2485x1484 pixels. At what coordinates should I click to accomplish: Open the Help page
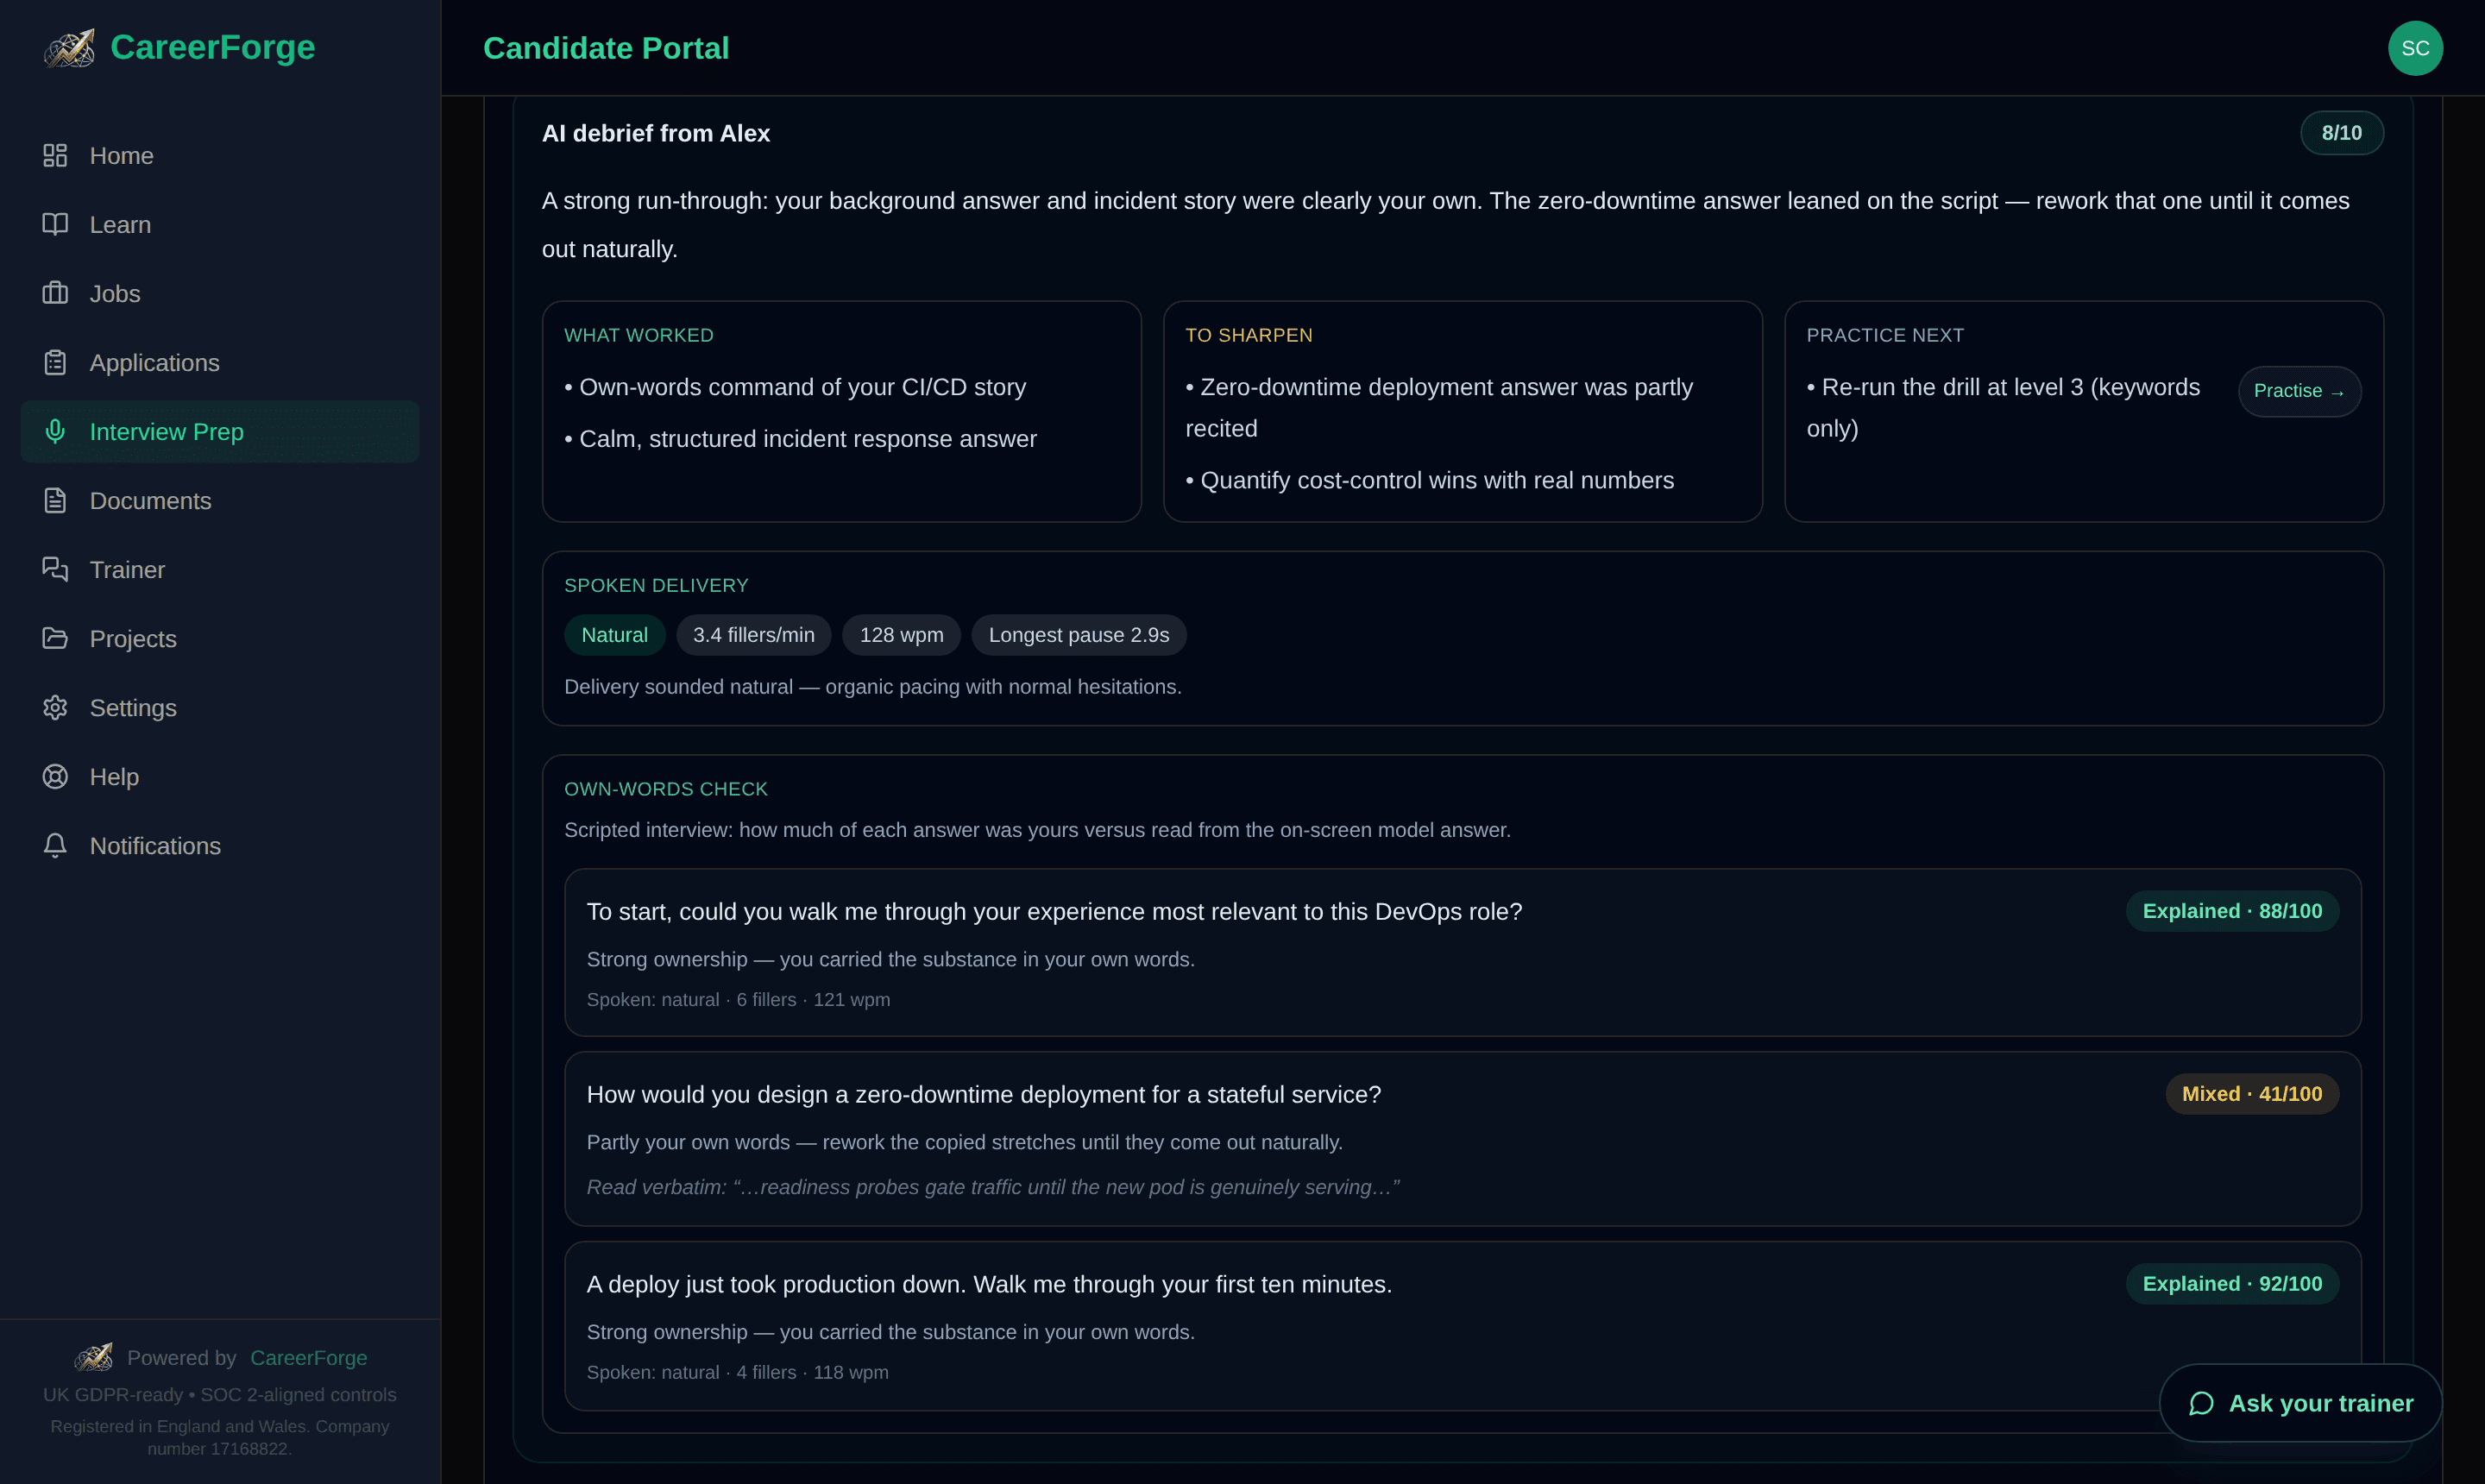tap(220, 776)
